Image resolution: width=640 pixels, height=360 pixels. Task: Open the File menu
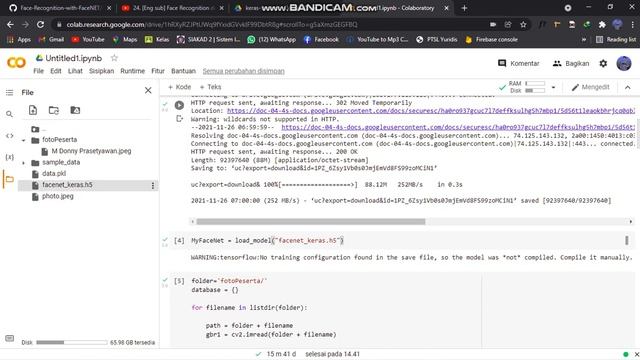click(38, 71)
